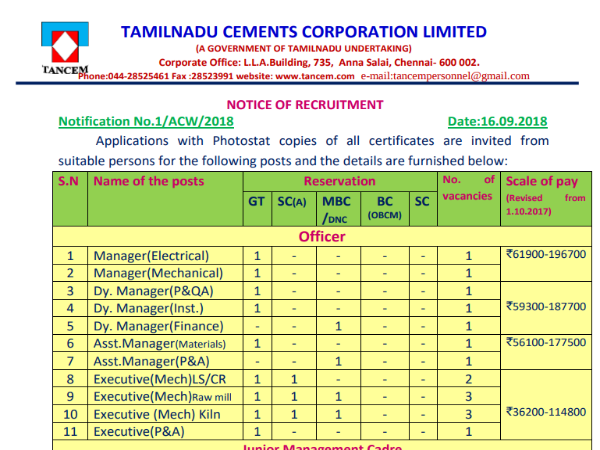The image size is (600, 450).
Task: Click 'Asst.Manager(Materials)' post name
Action: [160, 344]
